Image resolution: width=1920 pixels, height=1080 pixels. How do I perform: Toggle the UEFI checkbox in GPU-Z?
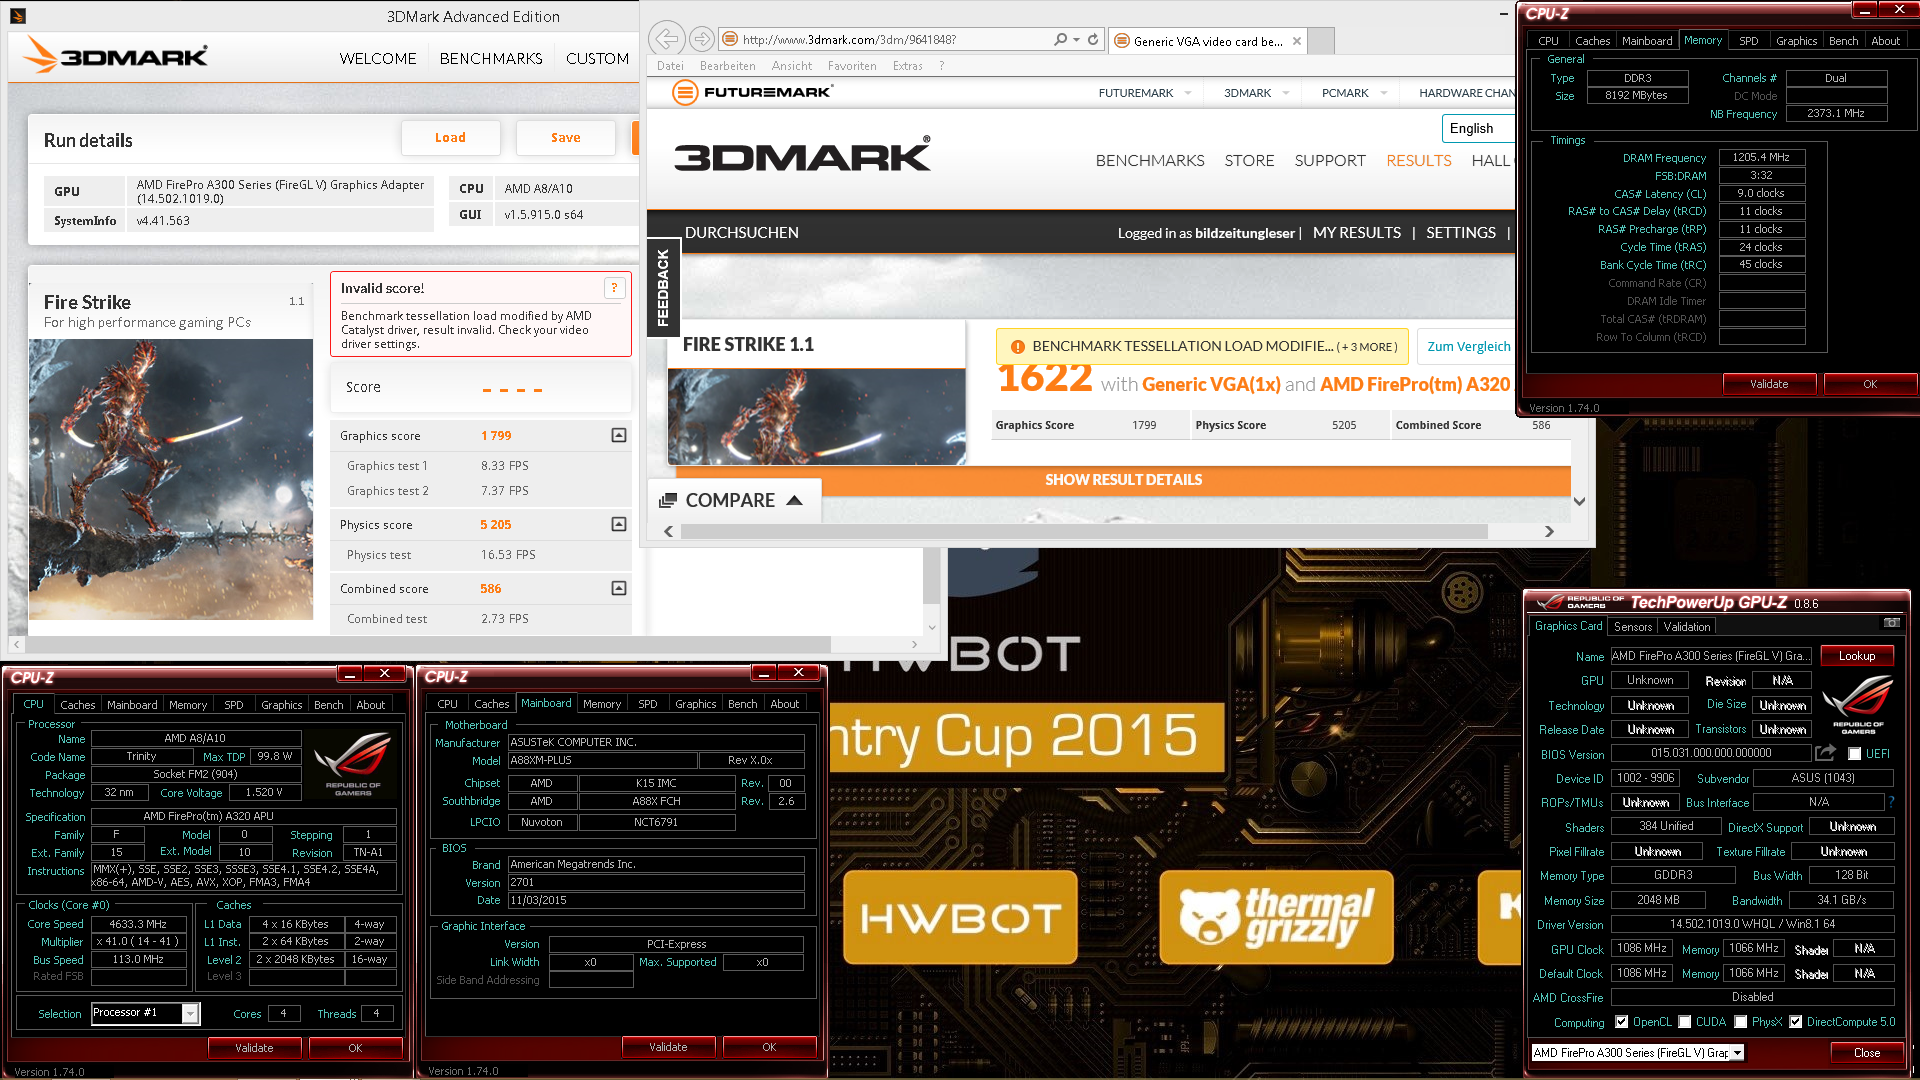pos(1855,754)
